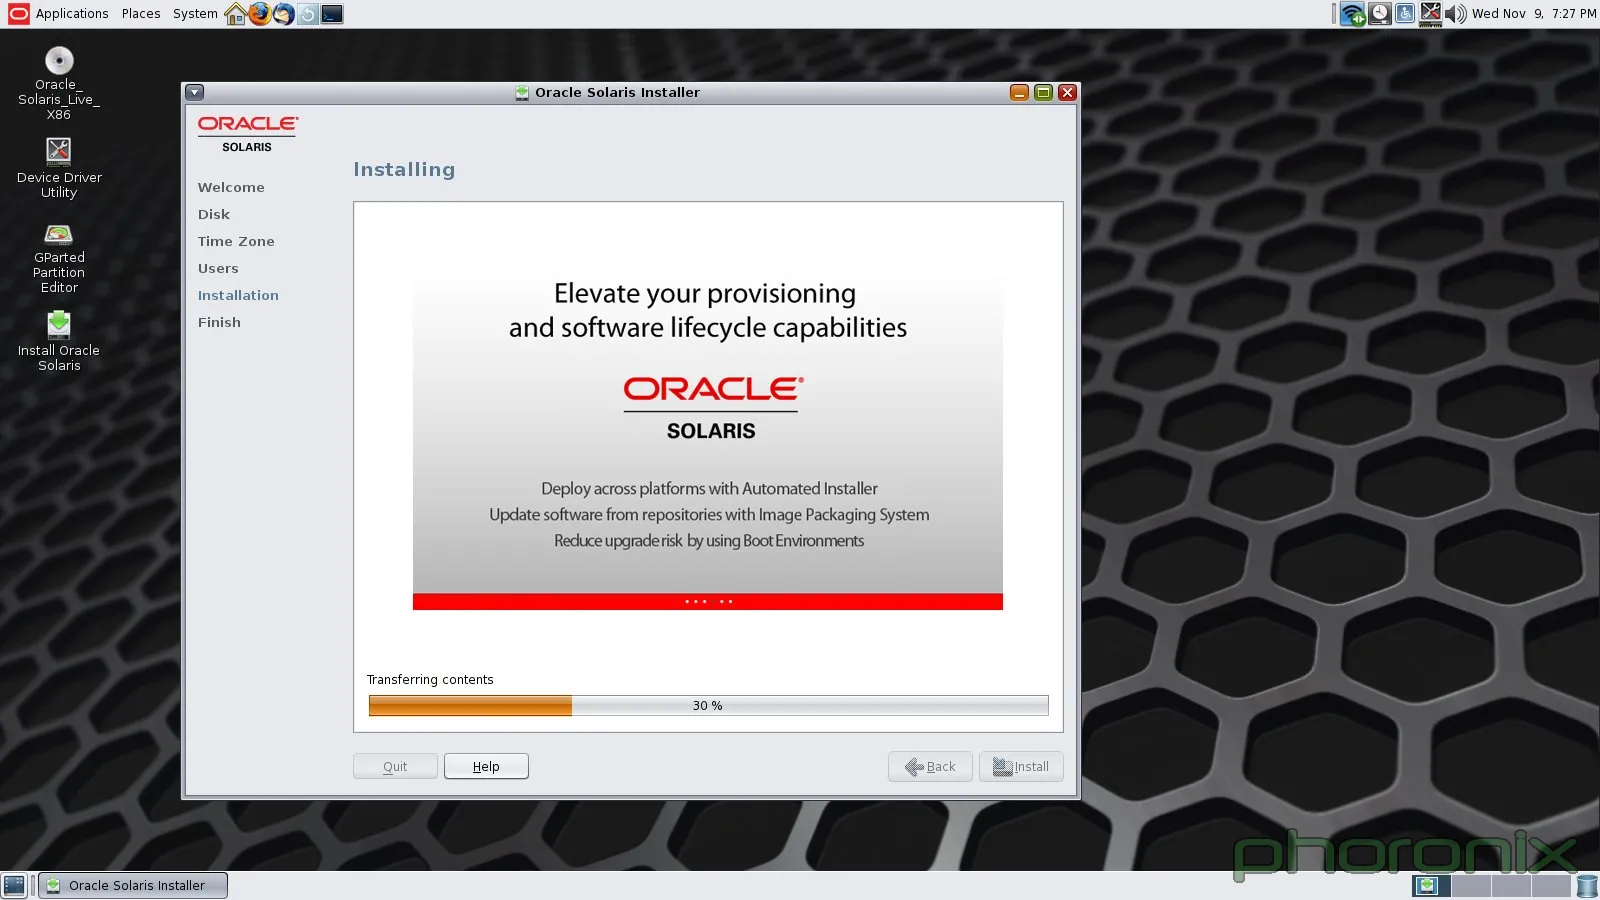The width and height of the screenshot is (1600, 900).
Task: Minimize the Oracle Solaris Installer window
Action: click(1019, 92)
